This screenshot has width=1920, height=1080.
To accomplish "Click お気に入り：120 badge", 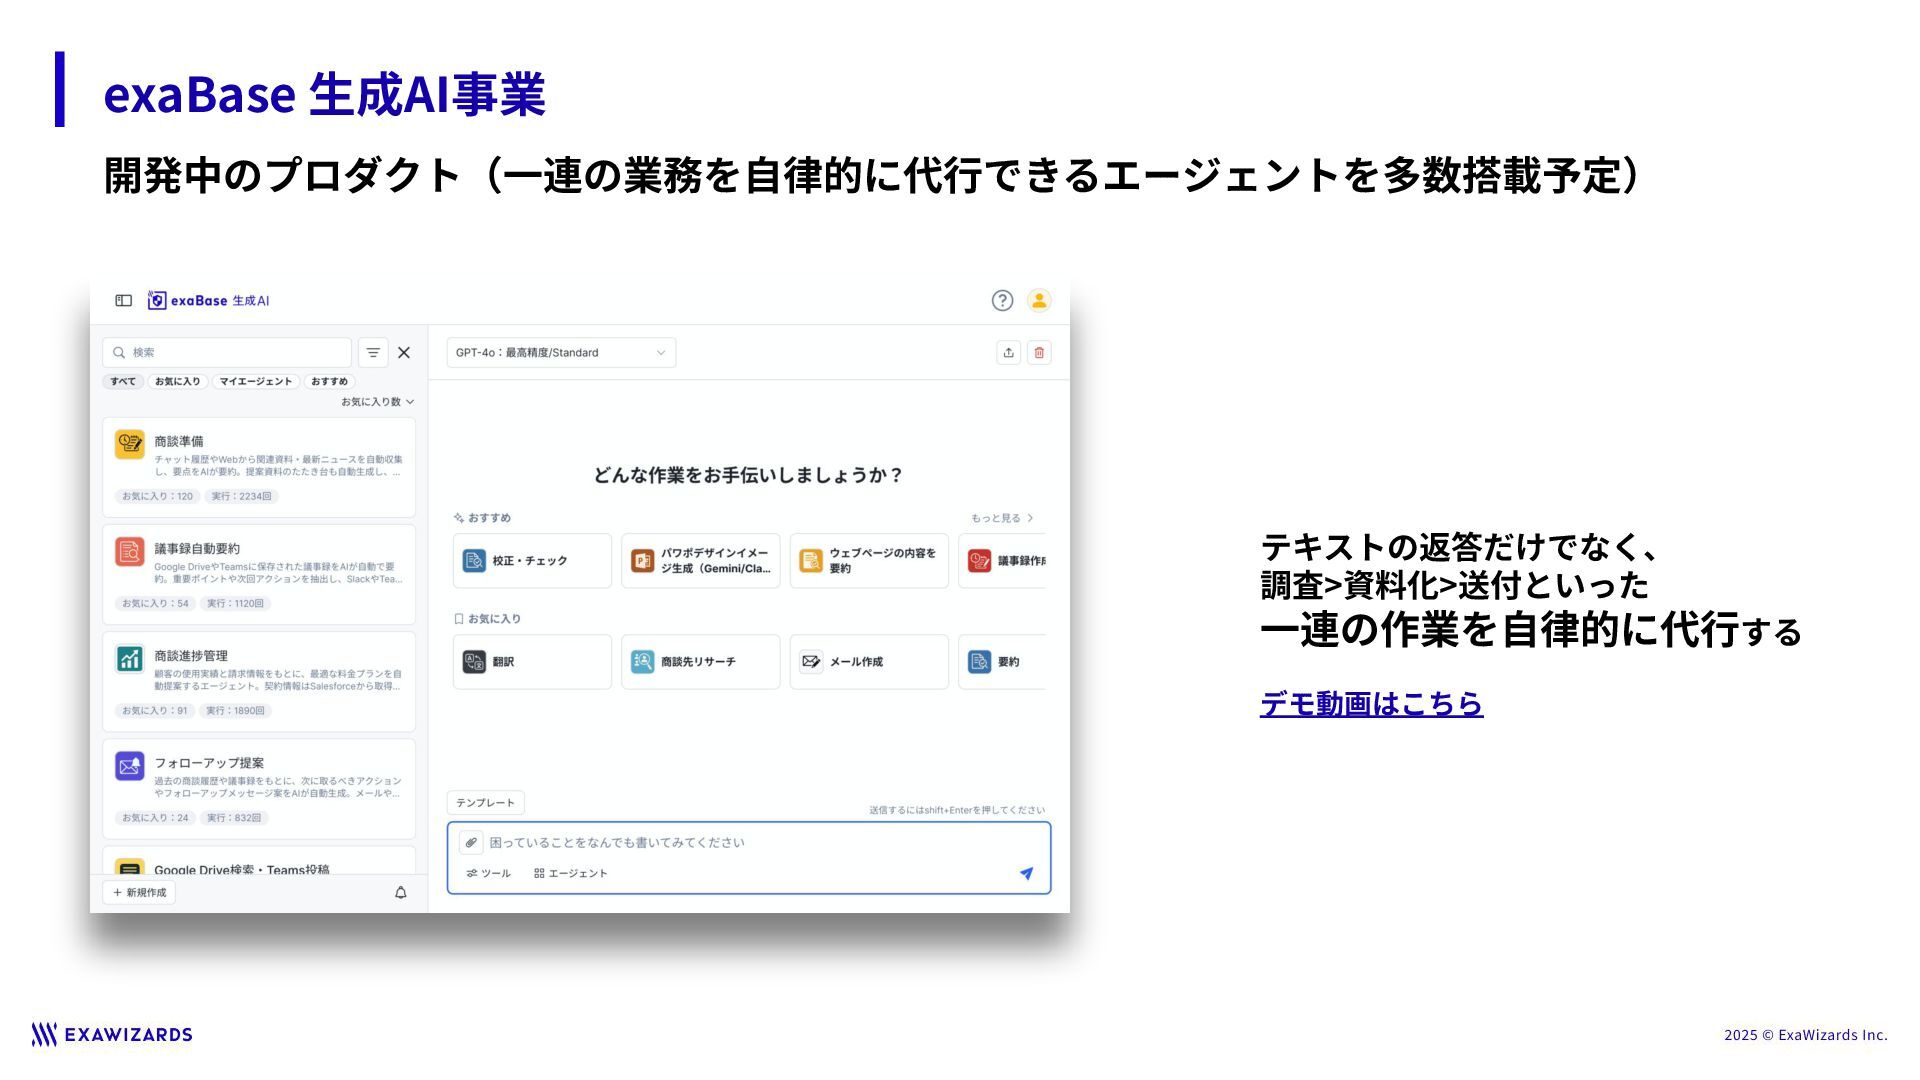I will [x=157, y=496].
